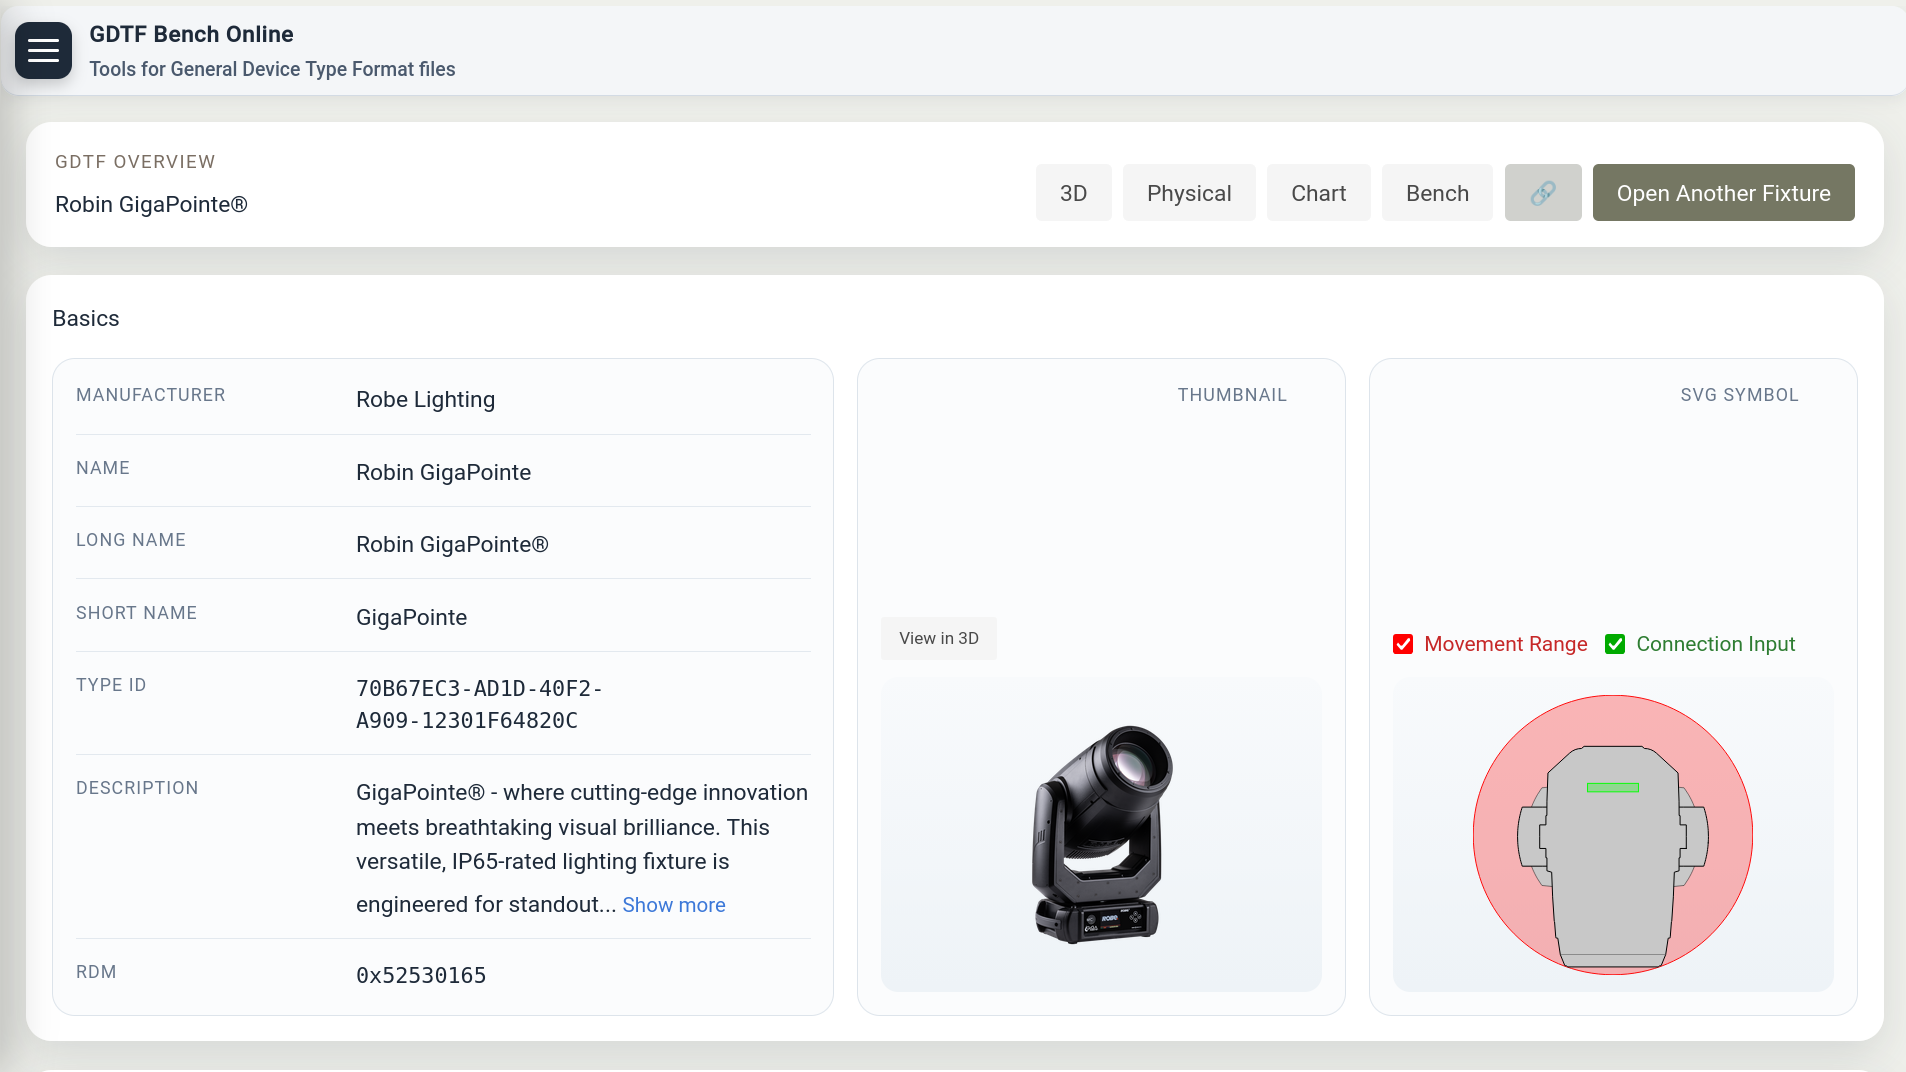Open the hamburger navigation menu
1906x1072 pixels.
coord(43,50)
